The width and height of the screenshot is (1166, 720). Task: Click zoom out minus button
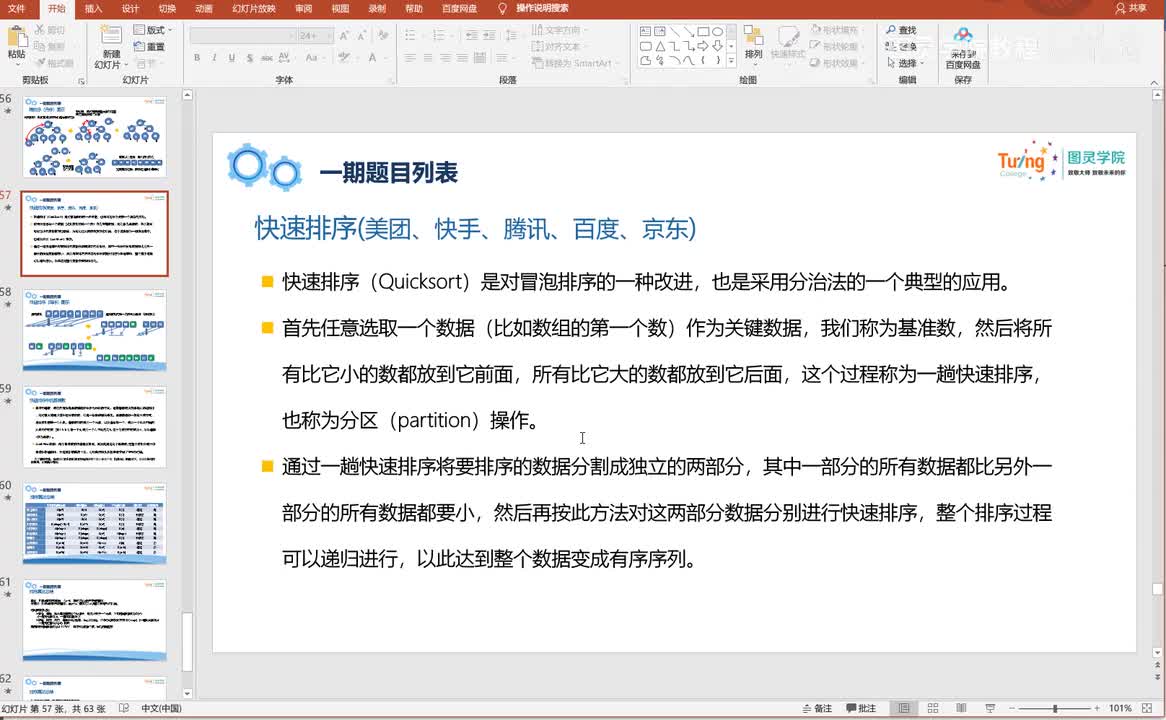pyautogui.click(x=1011, y=708)
